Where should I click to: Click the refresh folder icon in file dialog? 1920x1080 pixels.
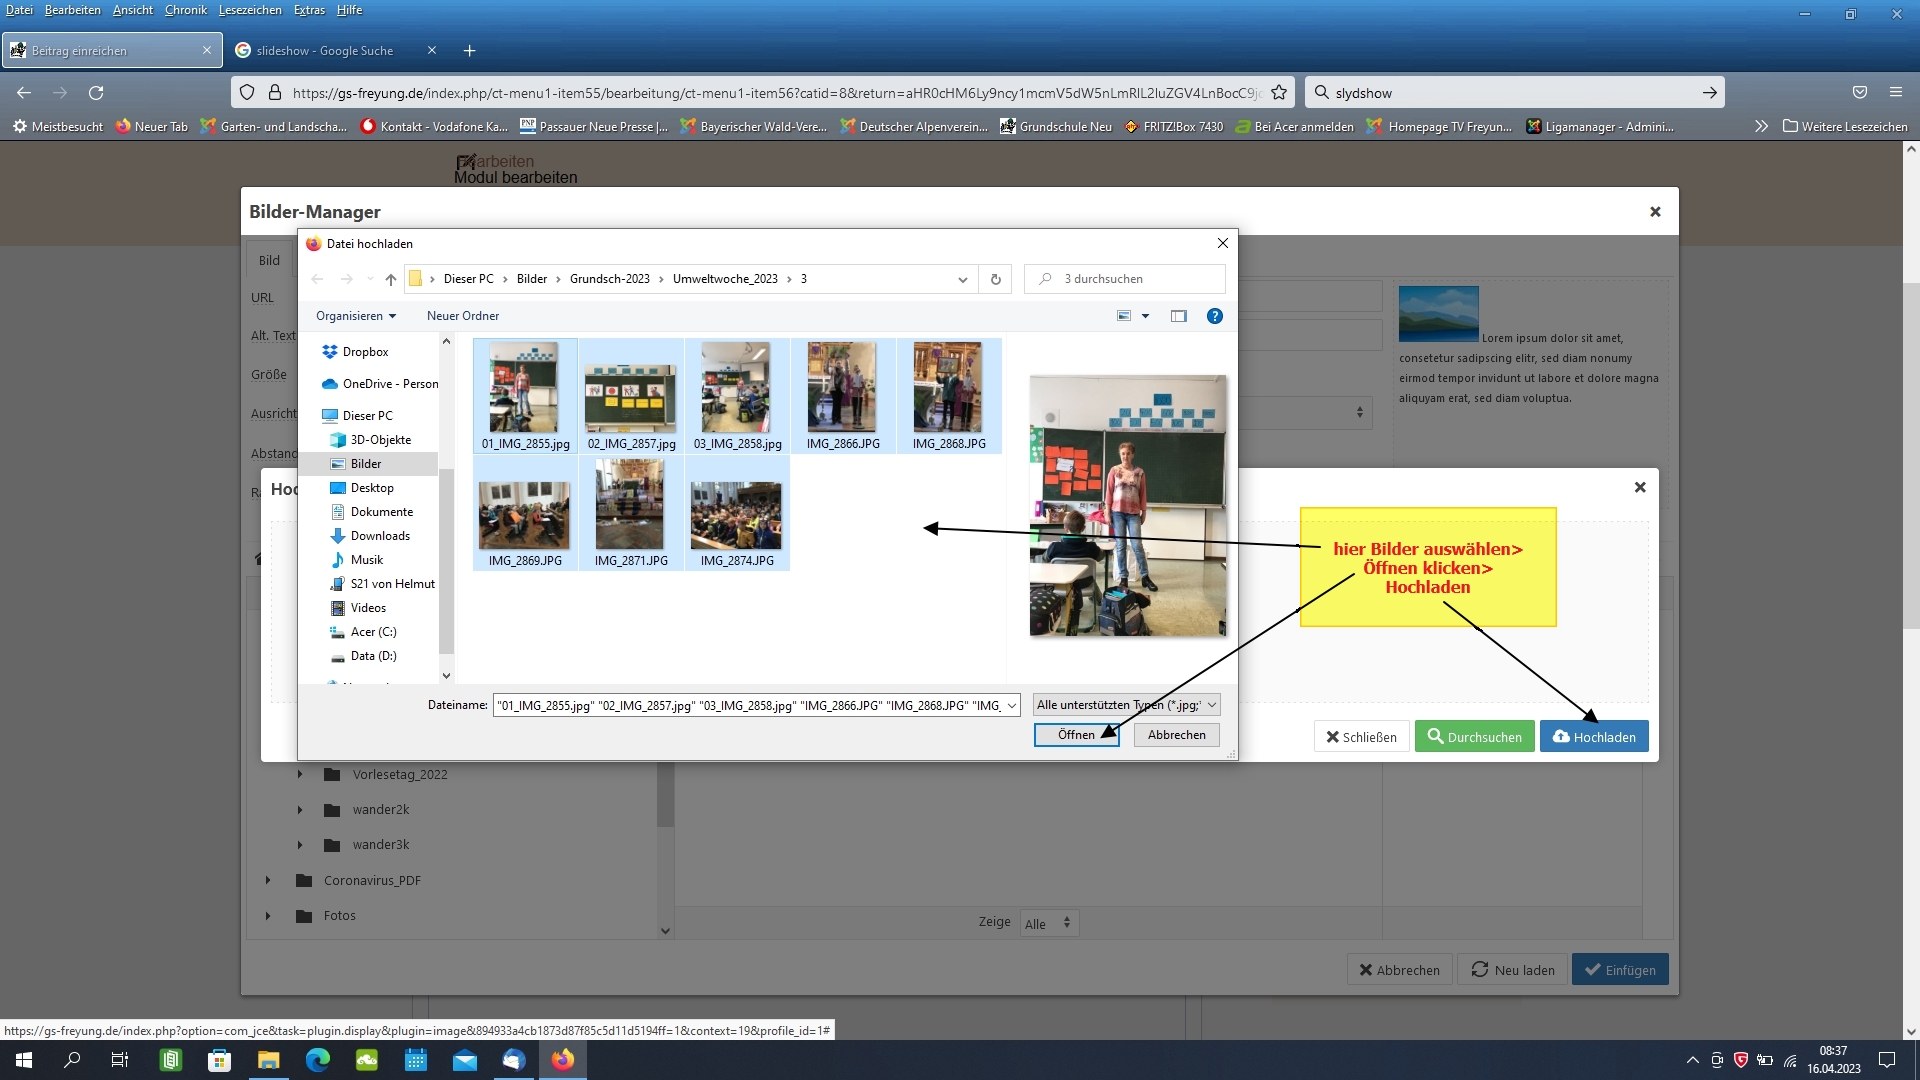[x=995, y=279]
